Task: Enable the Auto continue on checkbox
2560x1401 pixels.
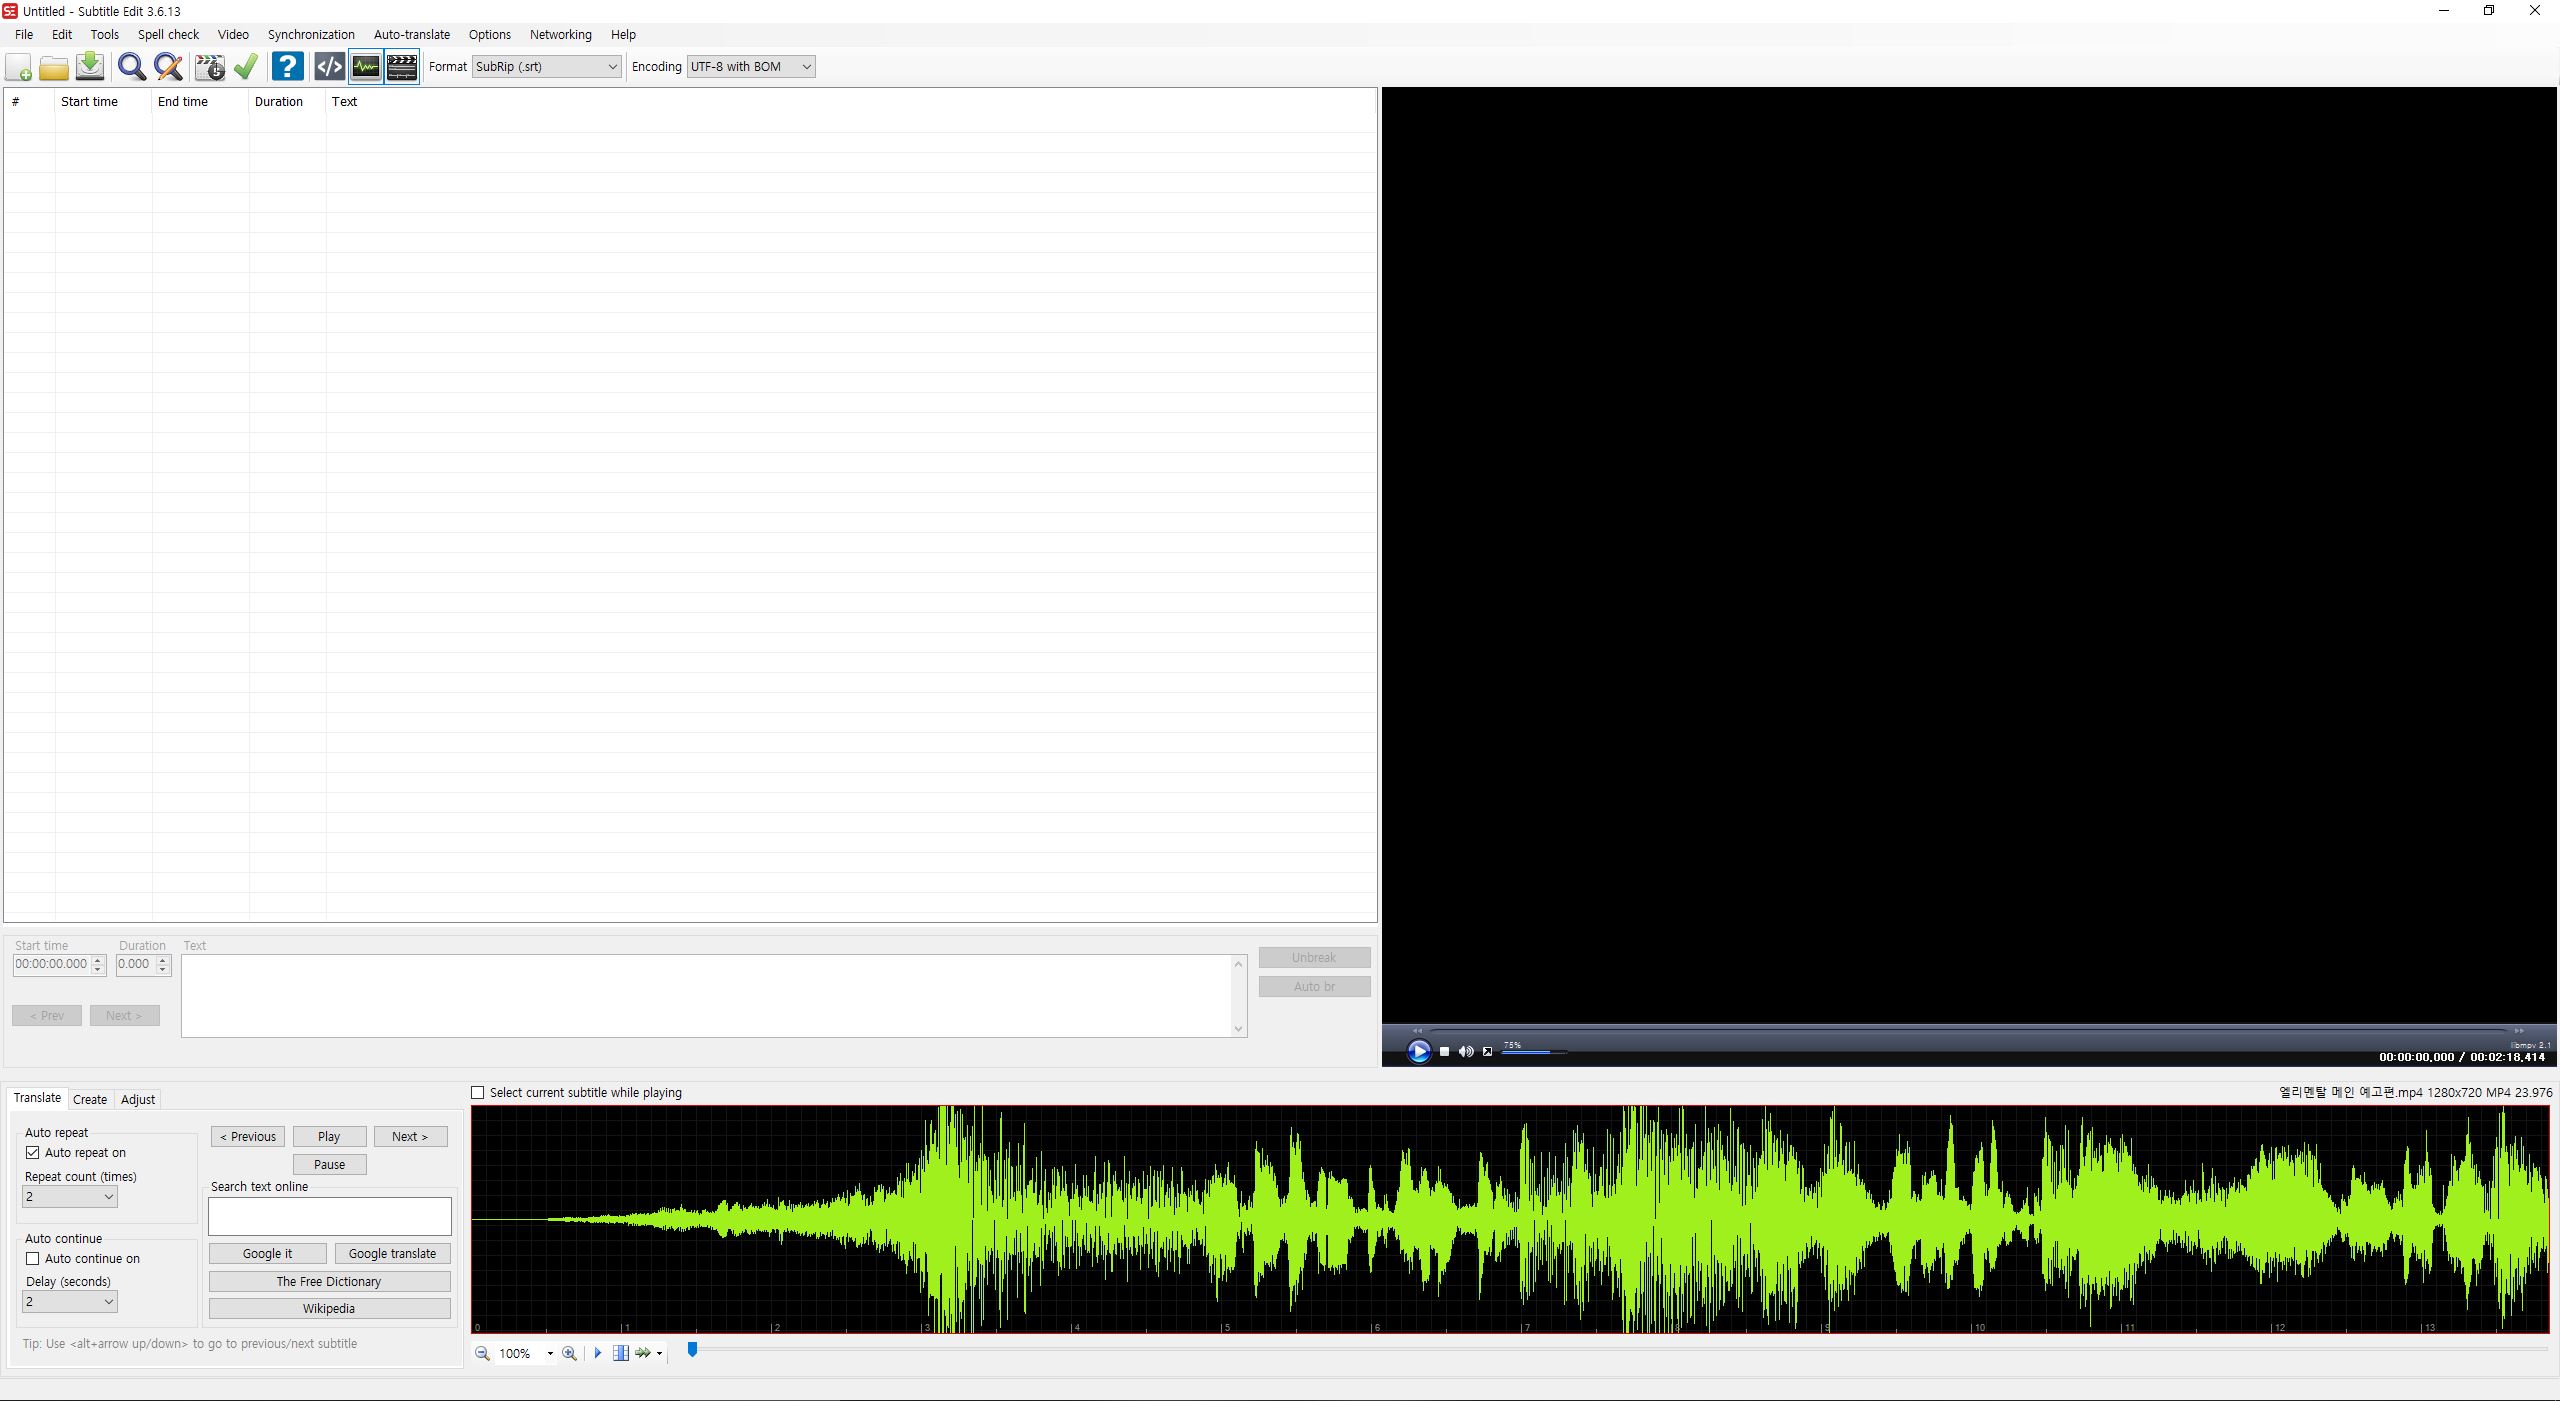Action: [x=33, y=1259]
